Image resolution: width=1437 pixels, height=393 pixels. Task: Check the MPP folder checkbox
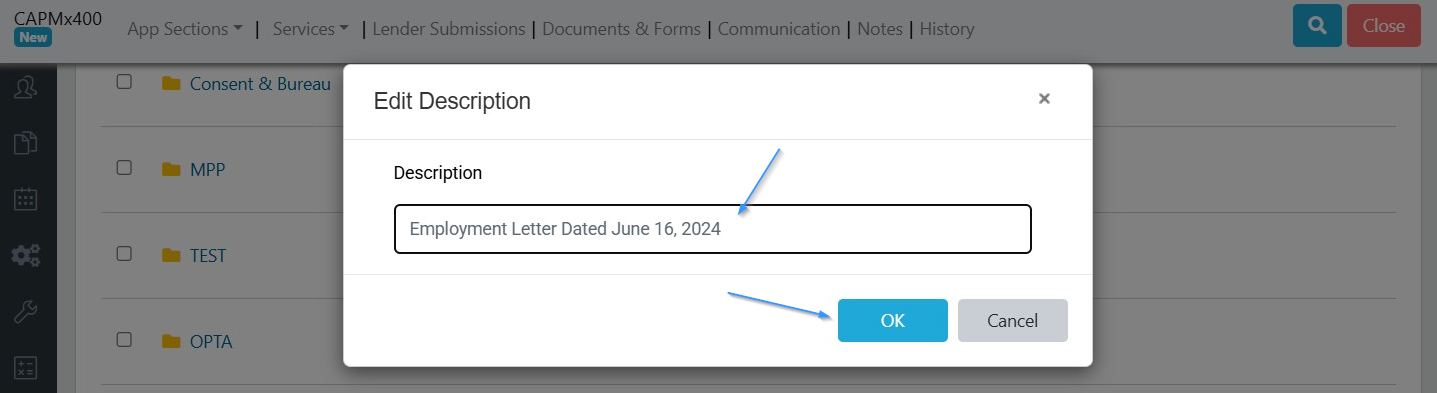(124, 167)
